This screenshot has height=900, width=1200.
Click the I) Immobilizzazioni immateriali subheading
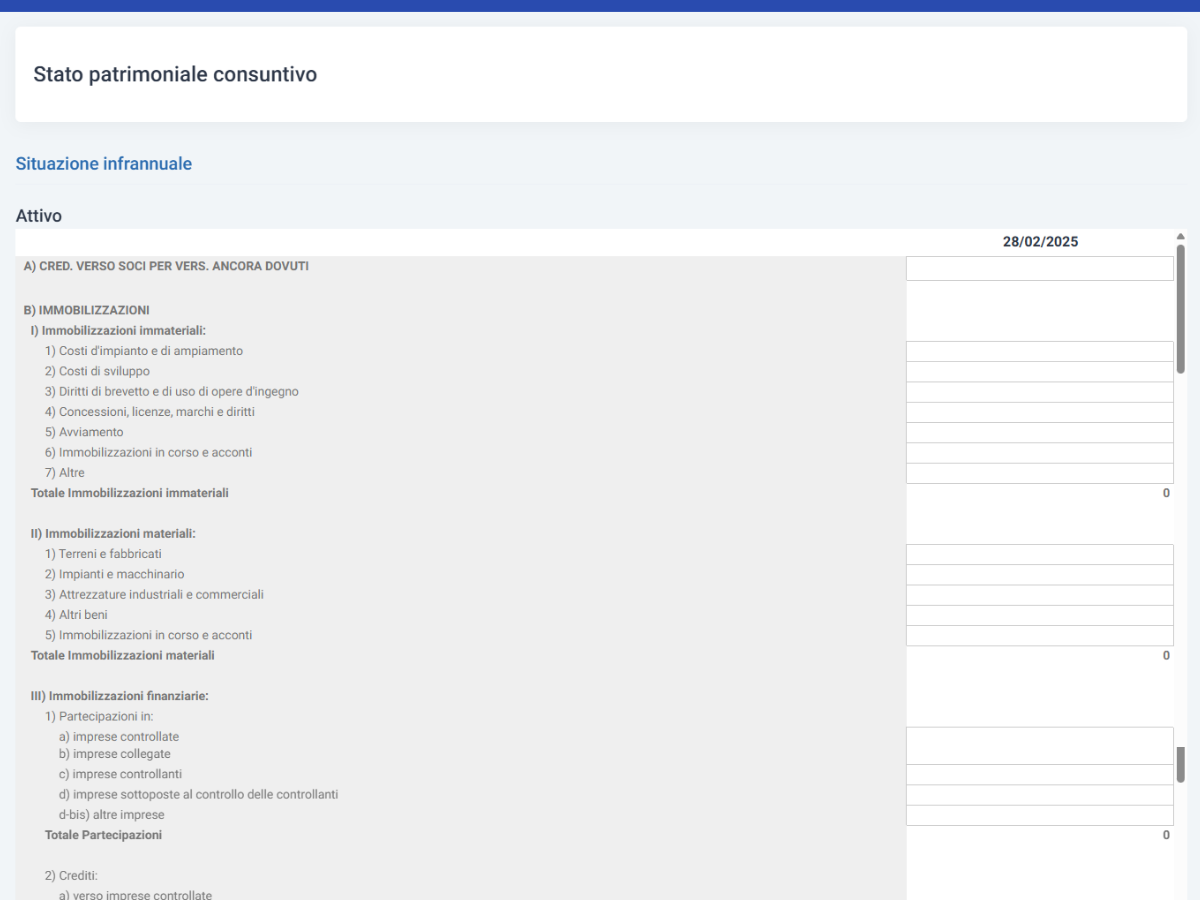[119, 331]
